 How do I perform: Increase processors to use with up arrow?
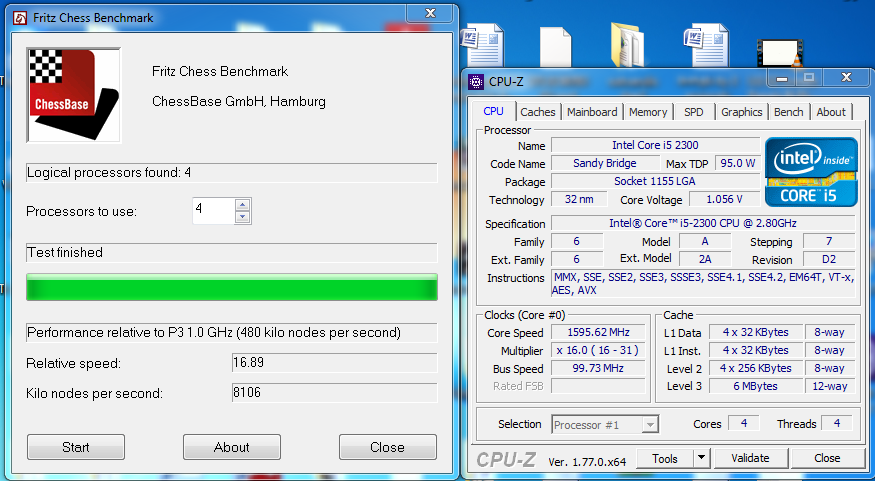click(242, 205)
